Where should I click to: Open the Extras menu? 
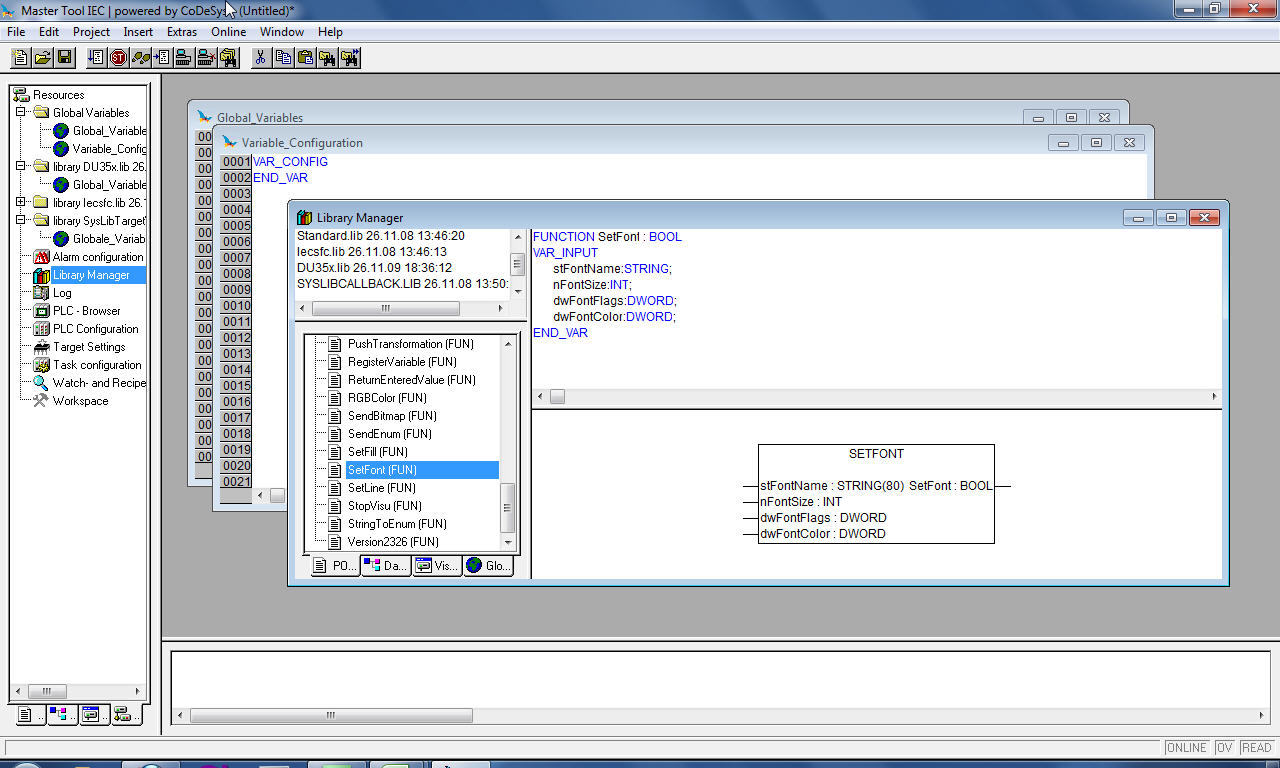tap(182, 32)
